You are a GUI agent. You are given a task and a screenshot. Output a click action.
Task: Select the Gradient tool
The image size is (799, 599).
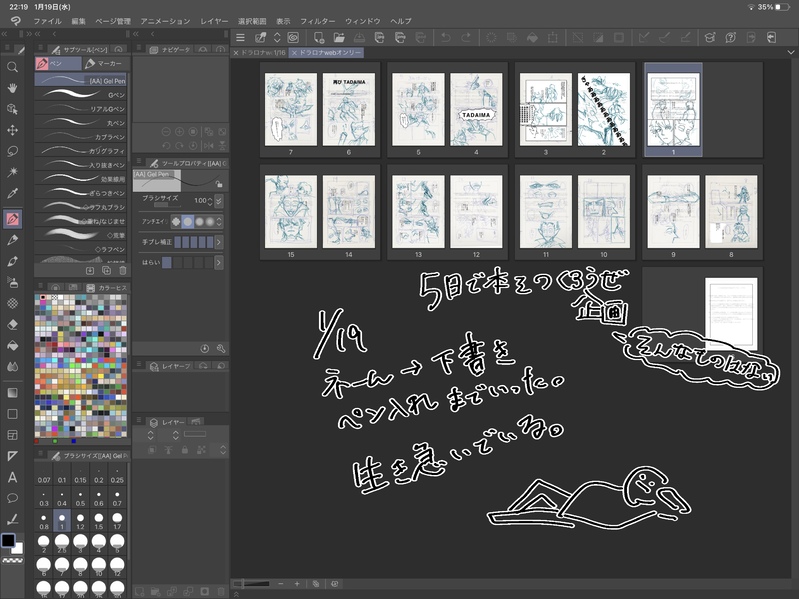pyautogui.click(x=12, y=393)
